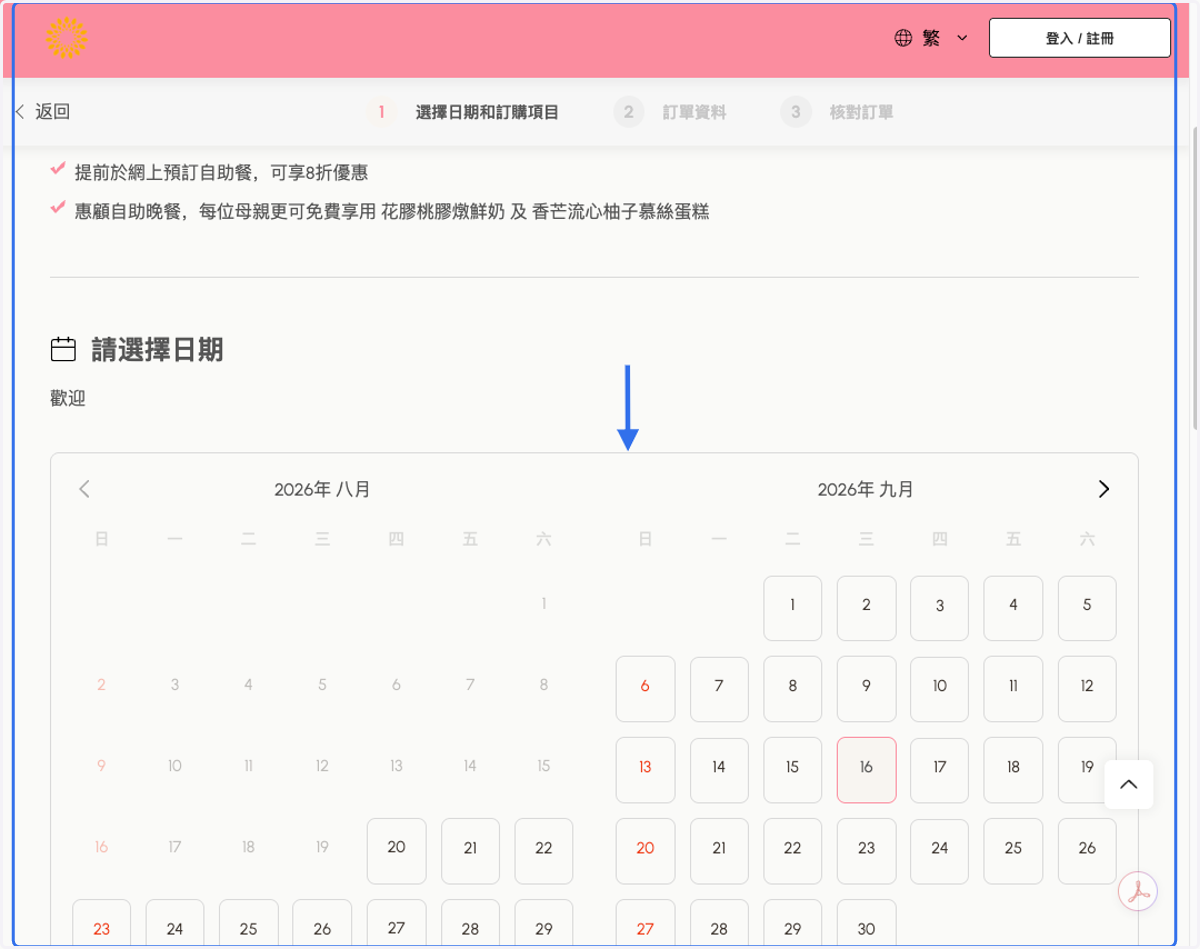
Task: Select August 22 in the calendar
Action: point(544,851)
